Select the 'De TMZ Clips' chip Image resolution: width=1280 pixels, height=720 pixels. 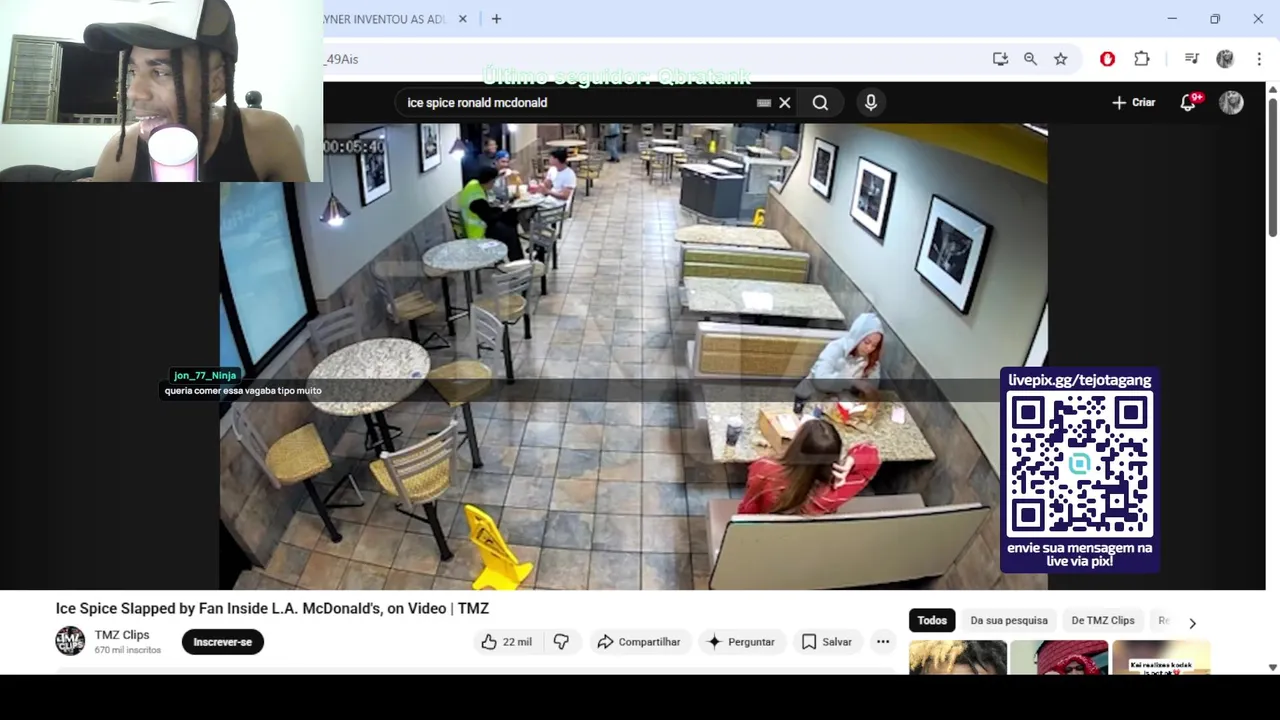[x=1103, y=620]
